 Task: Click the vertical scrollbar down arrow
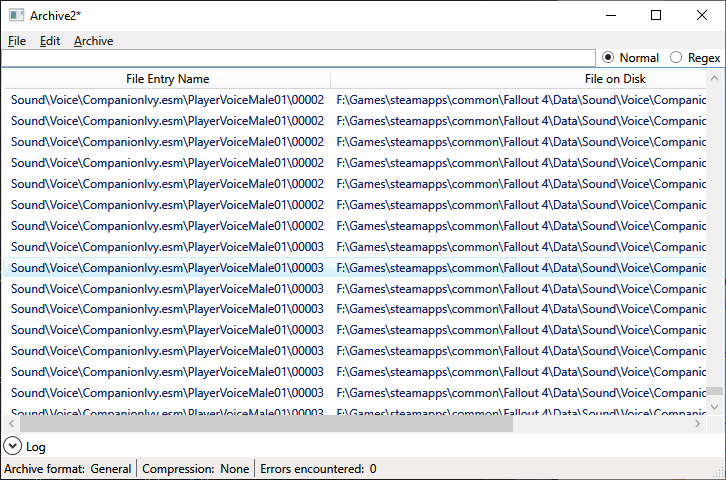pos(714,407)
